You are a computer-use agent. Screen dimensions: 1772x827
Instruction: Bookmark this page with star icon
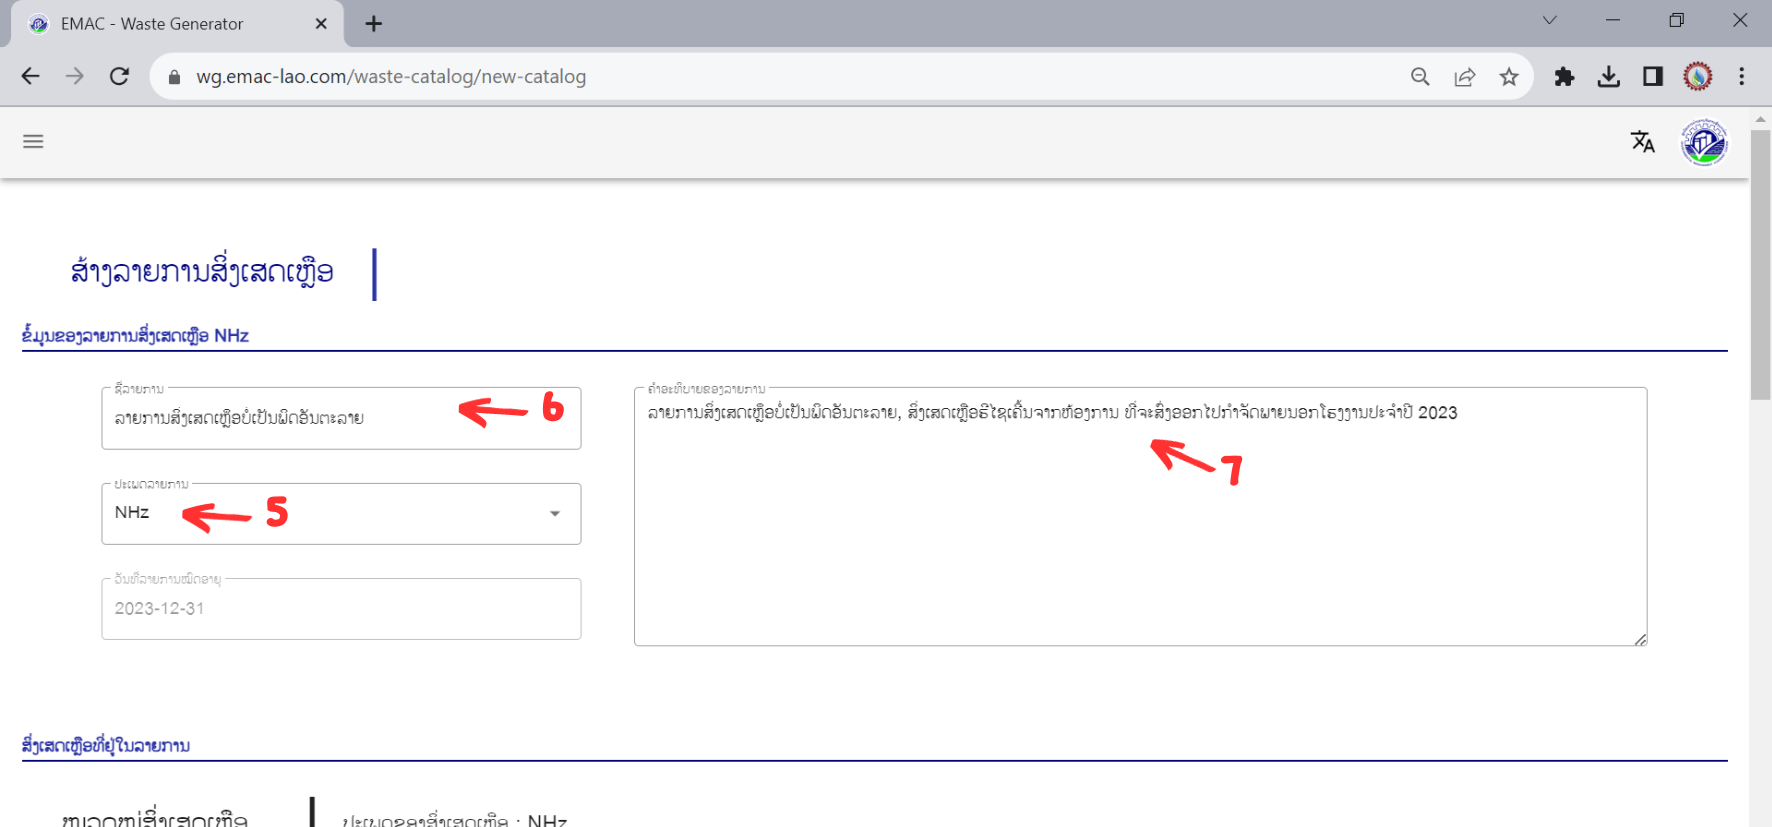coord(1509,77)
